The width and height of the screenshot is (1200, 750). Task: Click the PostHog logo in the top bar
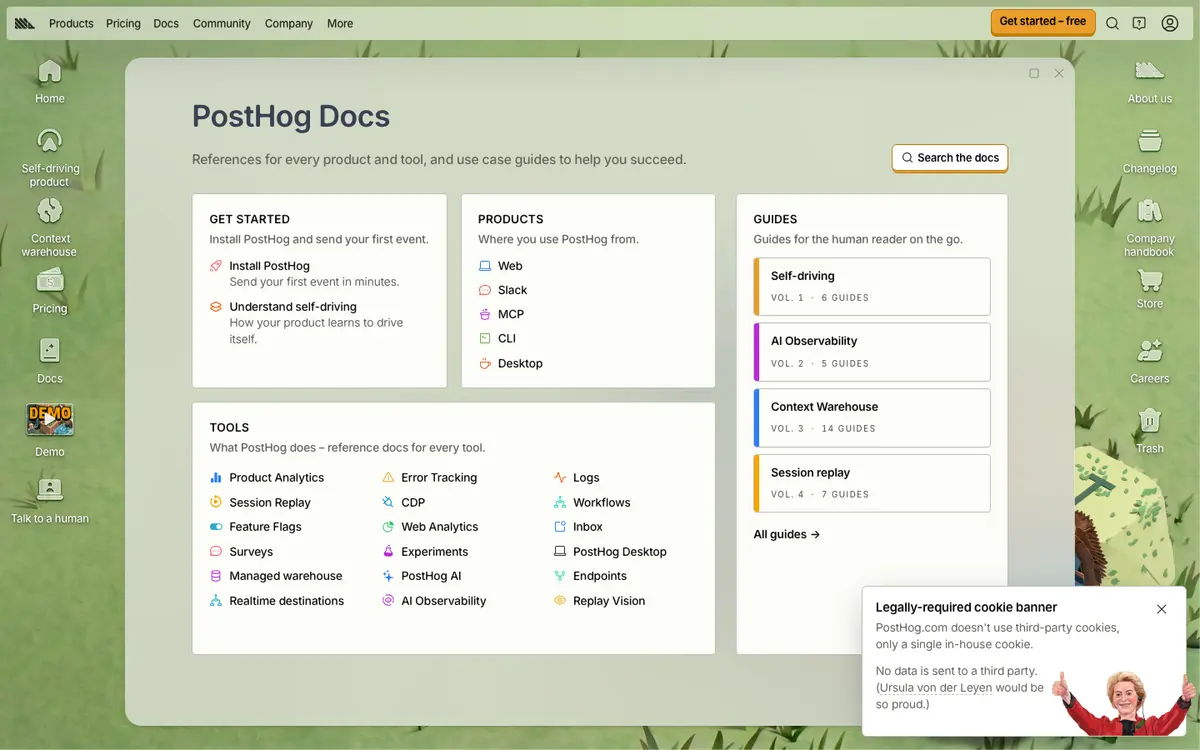click(25, 23)
